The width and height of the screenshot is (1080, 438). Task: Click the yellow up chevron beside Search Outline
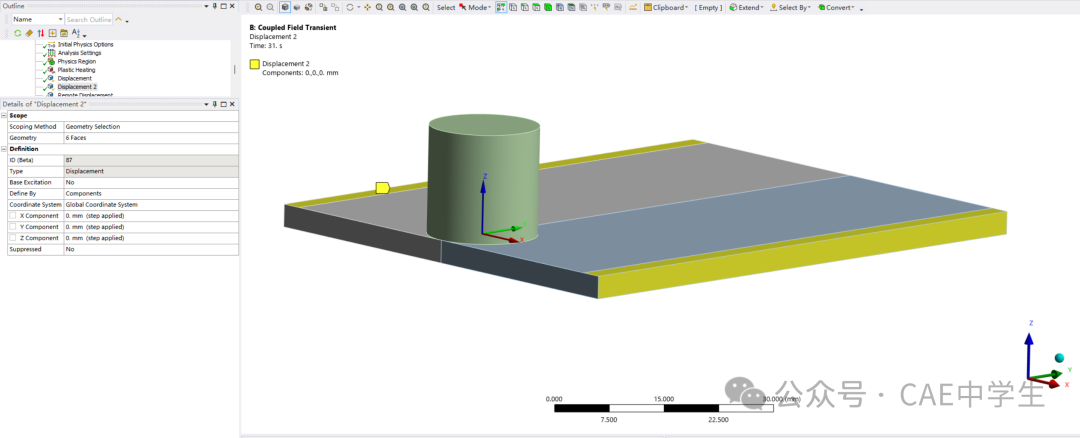(118, 19)
